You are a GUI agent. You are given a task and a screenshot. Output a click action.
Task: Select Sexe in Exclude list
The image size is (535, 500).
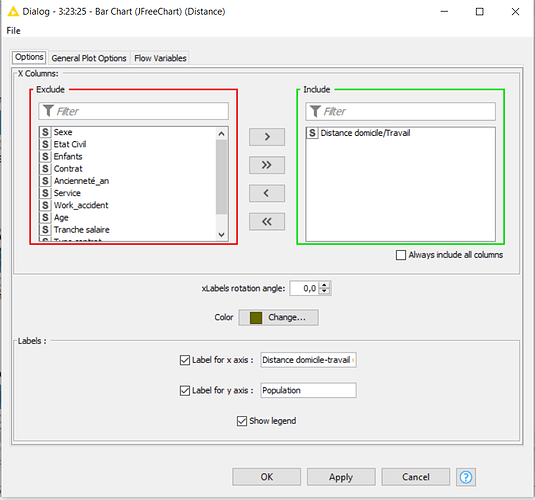click(128, 132)
